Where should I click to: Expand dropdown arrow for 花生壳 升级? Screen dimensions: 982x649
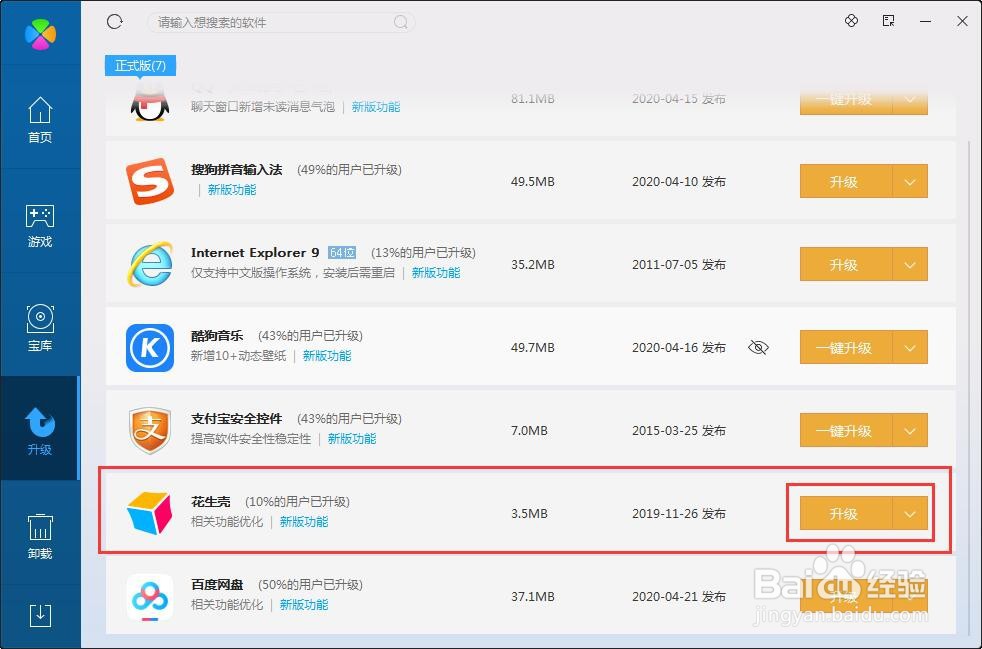pyautogui.click(x=910, y=514)
